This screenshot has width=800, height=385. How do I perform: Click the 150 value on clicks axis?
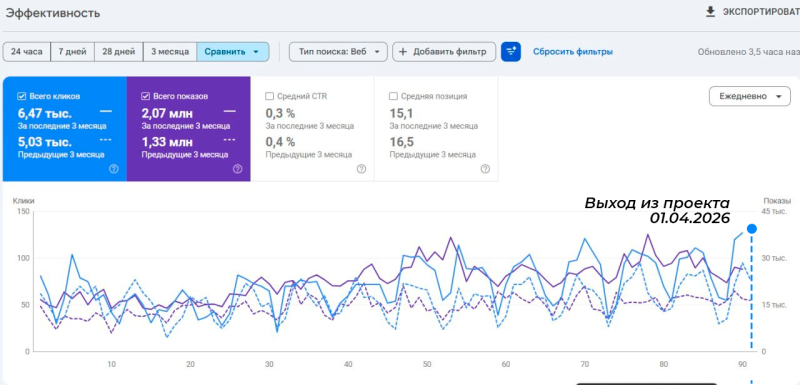coord(23,211)
